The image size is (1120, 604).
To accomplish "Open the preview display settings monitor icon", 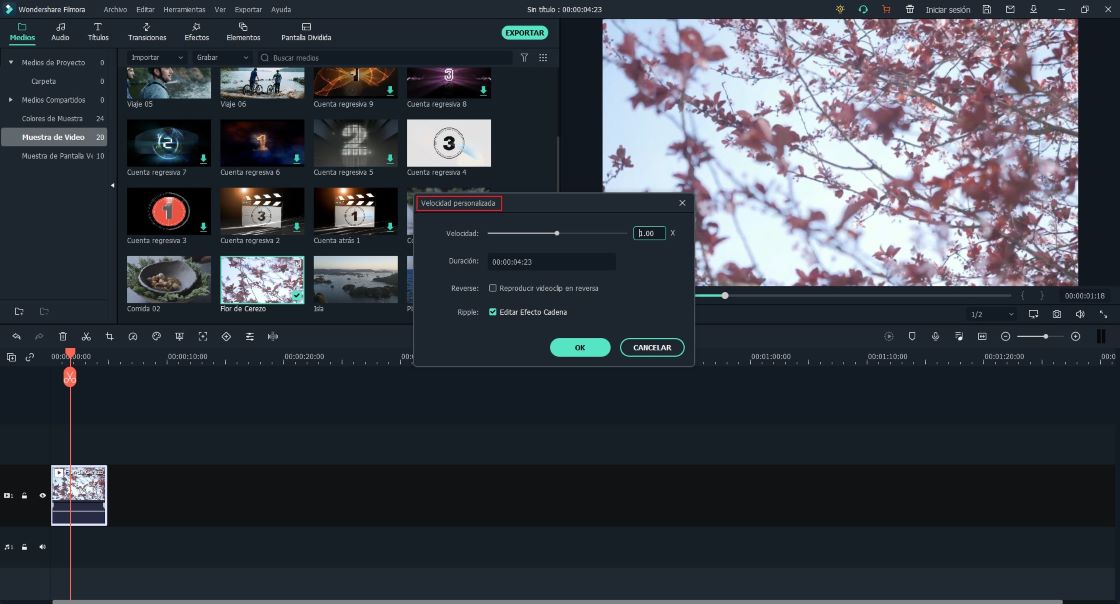I will (1034, 314).
